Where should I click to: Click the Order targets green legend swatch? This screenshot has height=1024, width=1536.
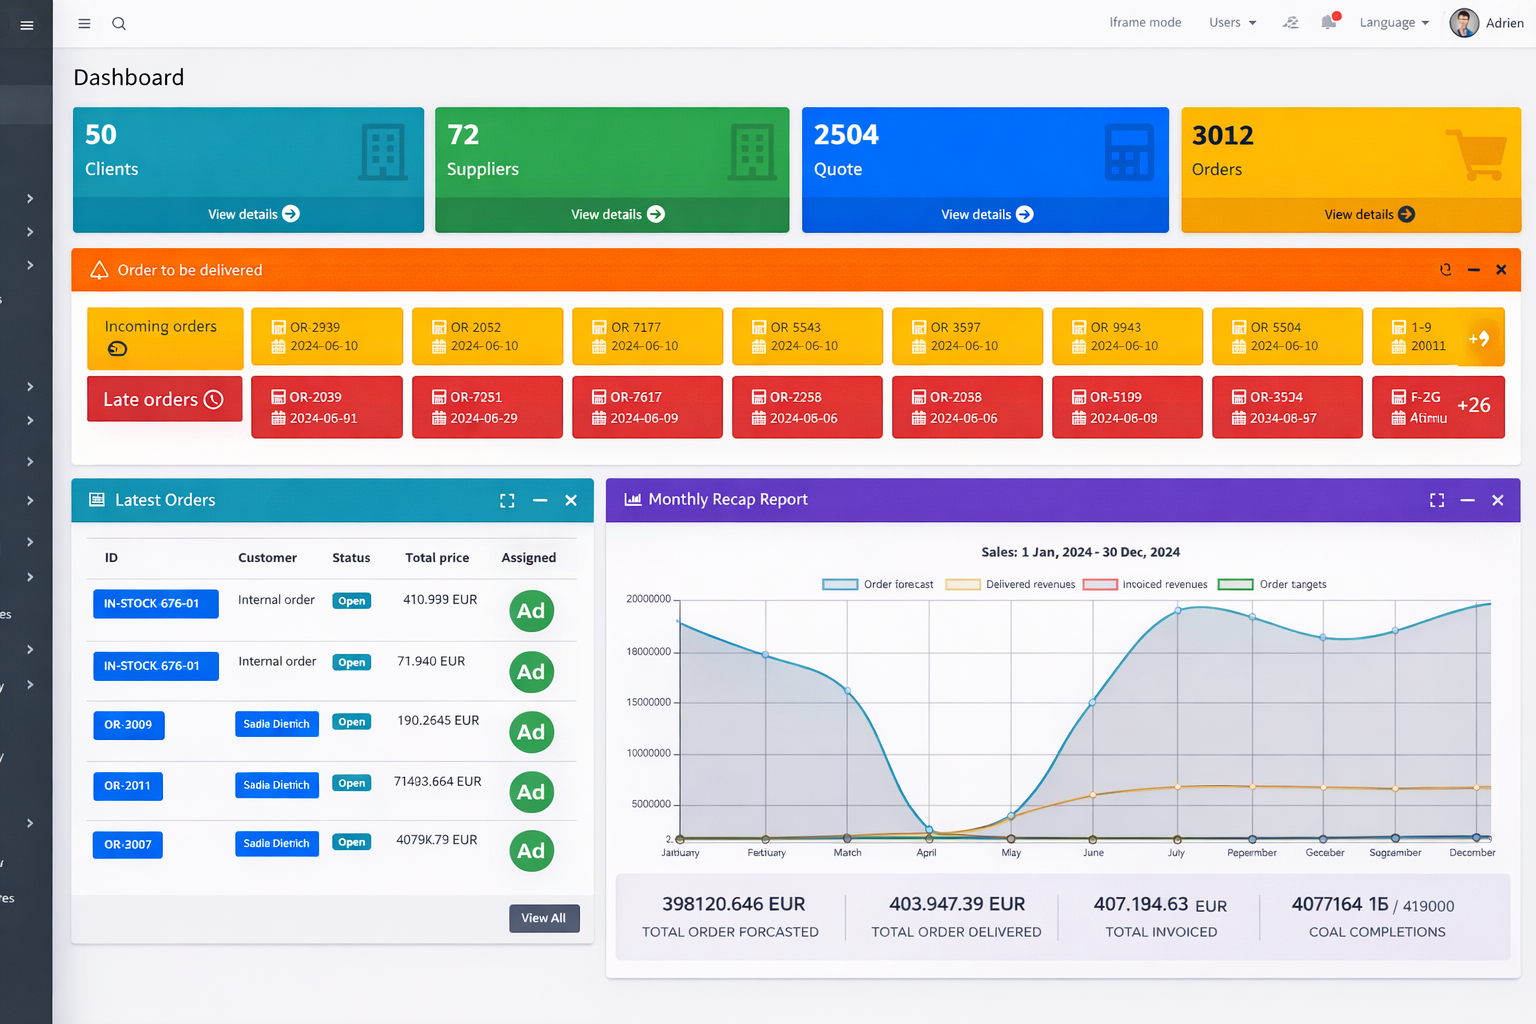pos(1236,585)
